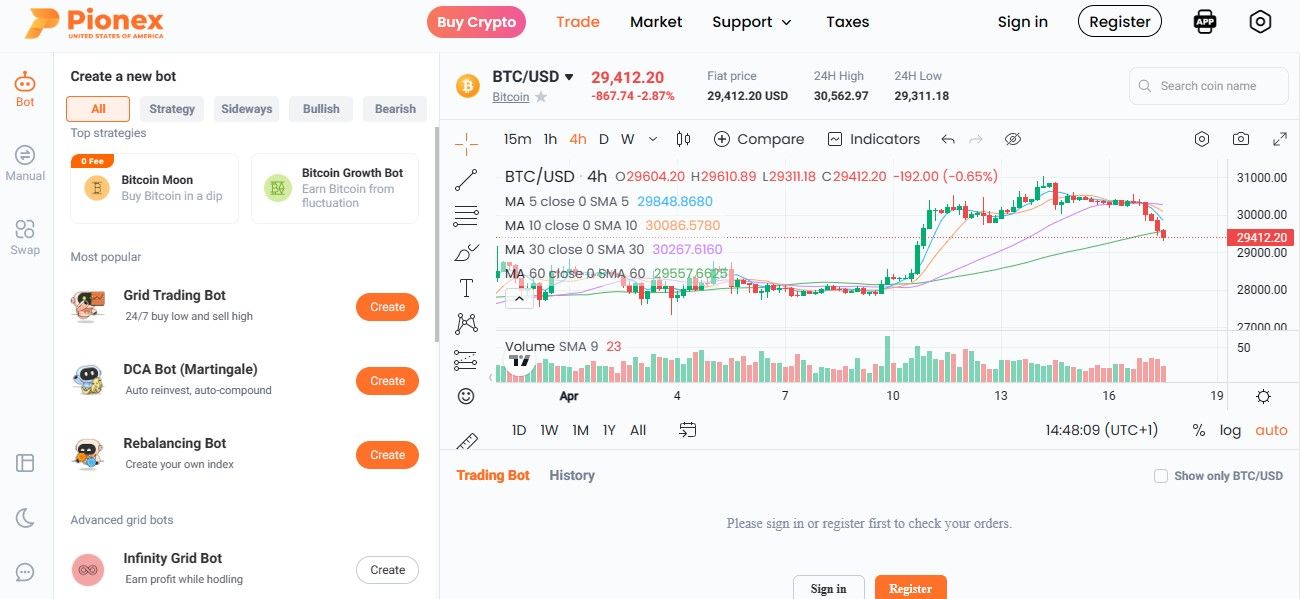Toggle hide all drawings eye icon
Screen dimensions: 1300x599
point(1012,139)
